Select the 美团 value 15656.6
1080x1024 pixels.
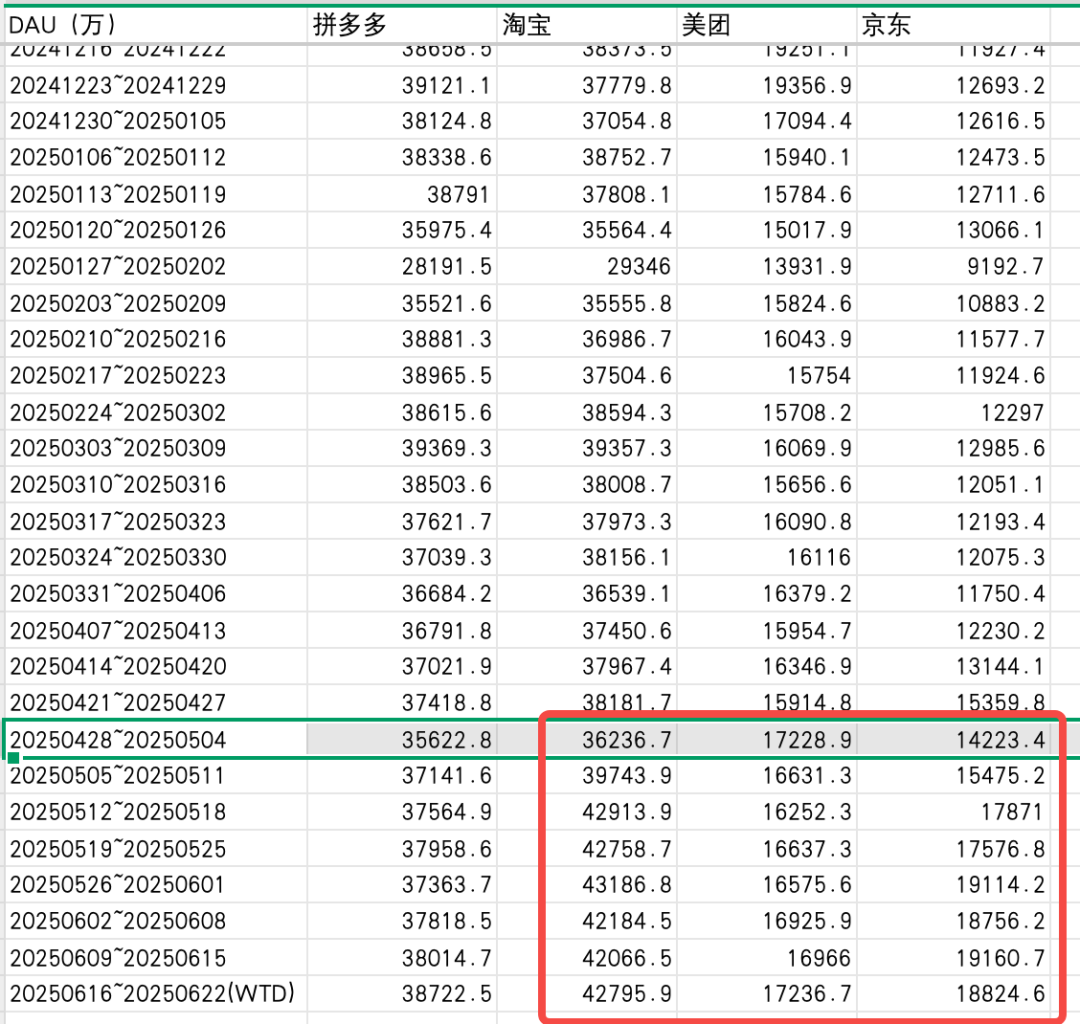767,484
